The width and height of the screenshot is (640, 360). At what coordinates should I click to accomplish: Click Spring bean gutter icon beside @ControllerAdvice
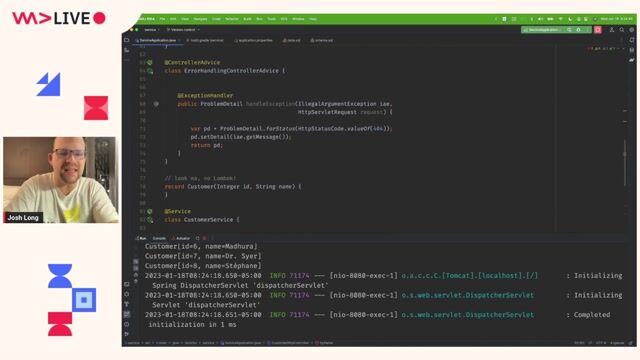(150, 62)
